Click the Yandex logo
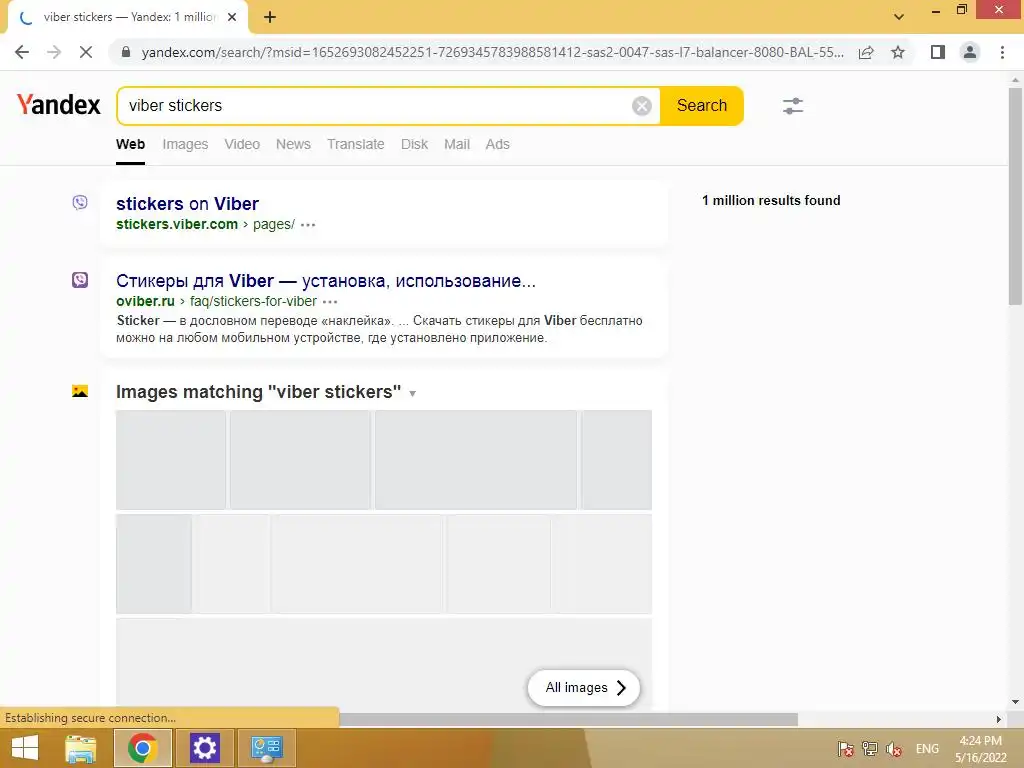Image resolution: width=1024 pixels, height=768 pixels. tap(59, 104)
